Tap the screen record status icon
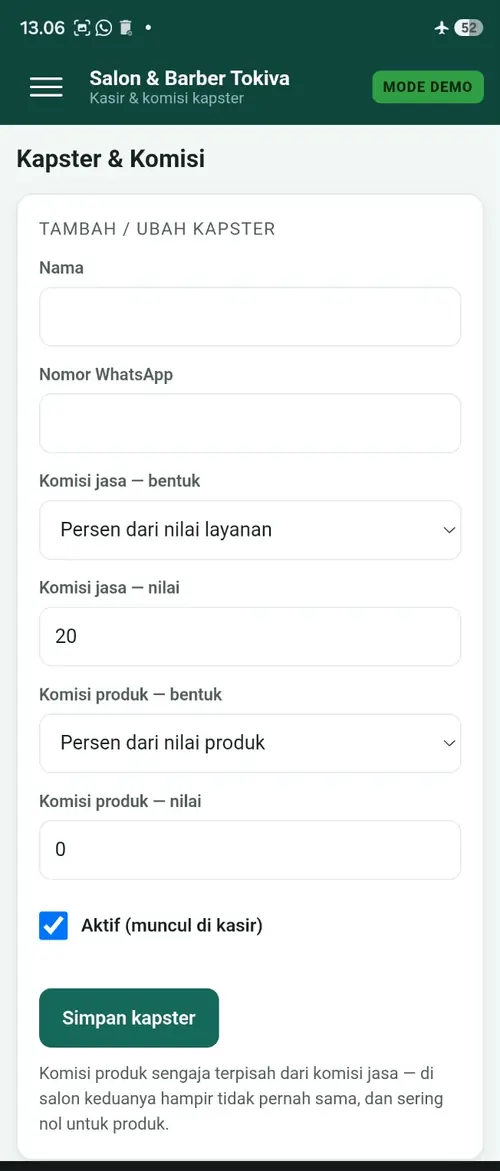 (x=82, y=28)
